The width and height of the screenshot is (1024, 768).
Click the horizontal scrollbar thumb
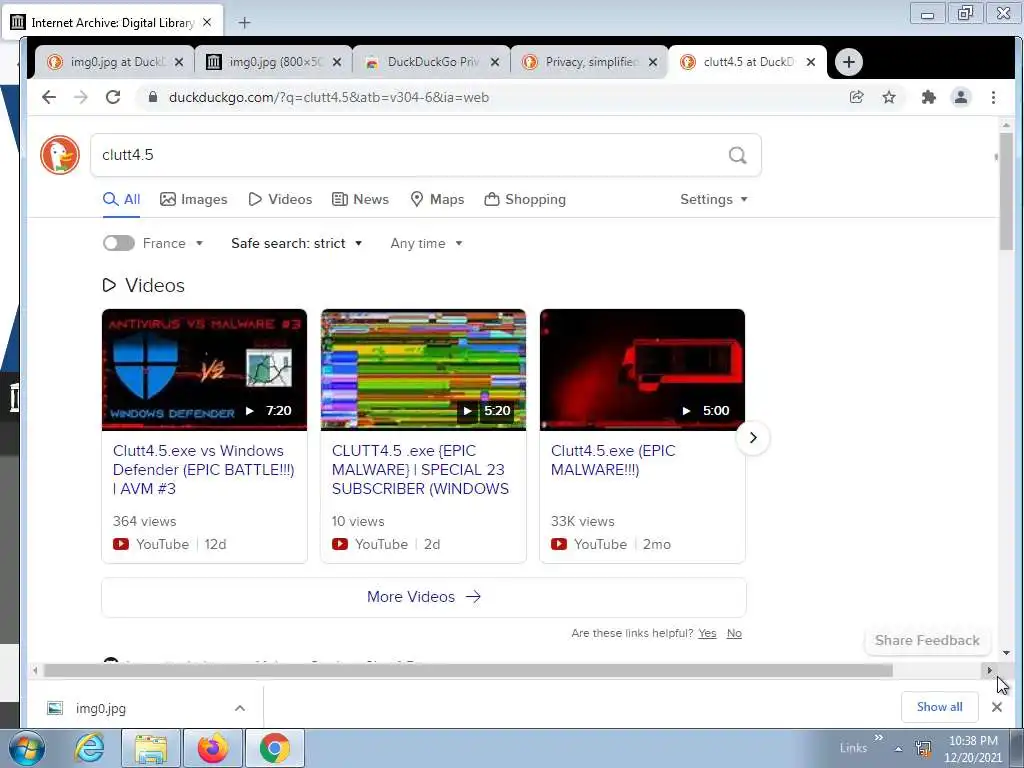click(468, 671)
